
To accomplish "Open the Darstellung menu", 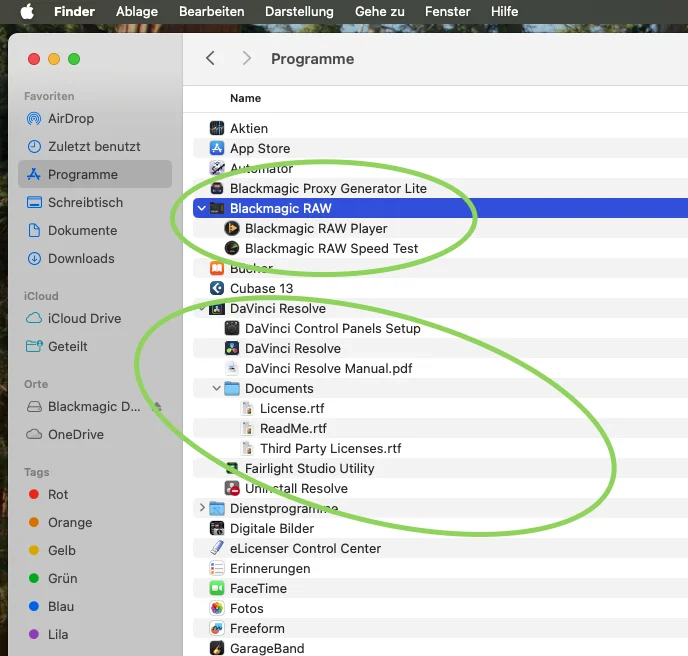I will [299, 11].
